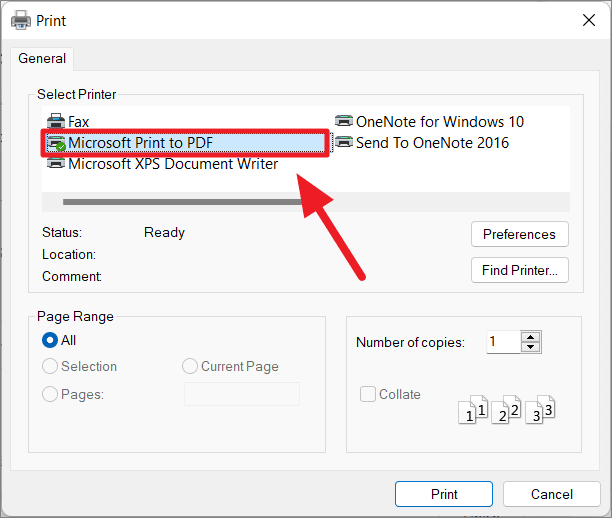Click the Ready status value
Screen dimensions: 612x518
tap(164, 233)
